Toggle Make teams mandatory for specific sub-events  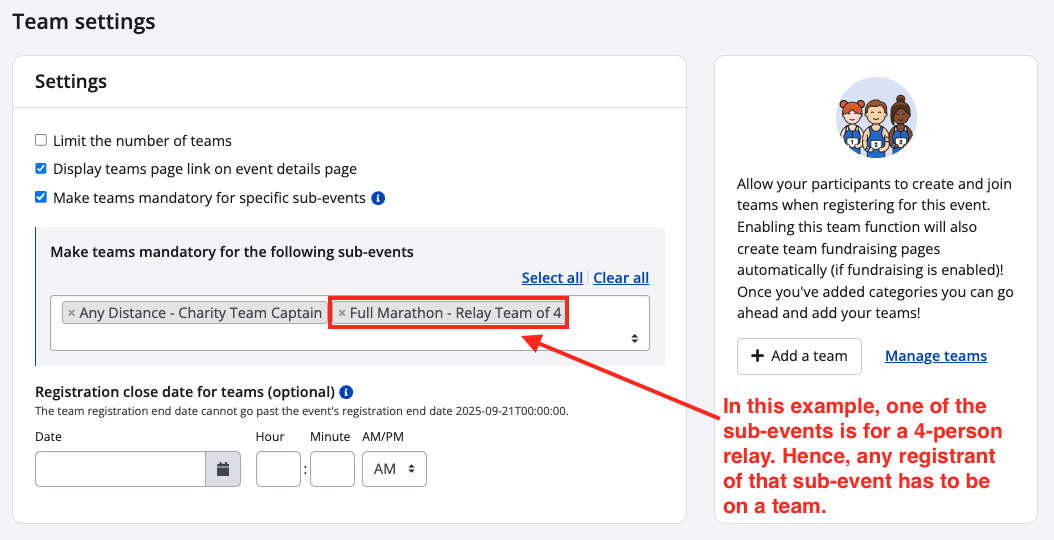pyautogui.click(x=41, y=197)
